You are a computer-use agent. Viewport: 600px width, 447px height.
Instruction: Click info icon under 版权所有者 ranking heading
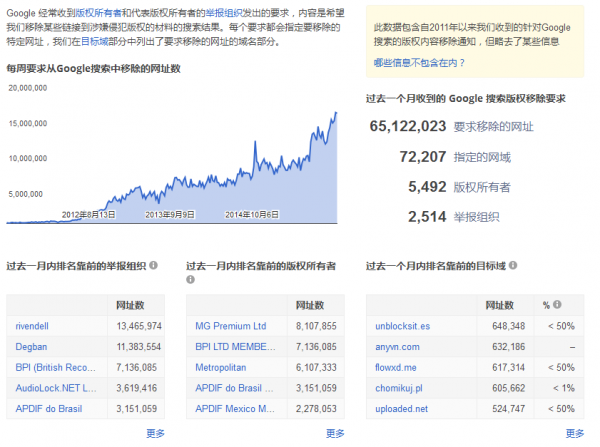[x=190, y=279]
